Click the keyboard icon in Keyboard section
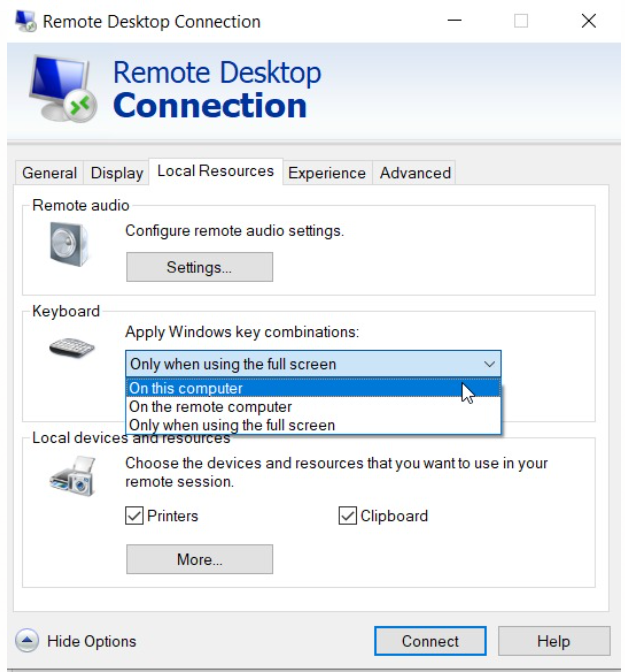625x672 pixels. coord(72,347)
